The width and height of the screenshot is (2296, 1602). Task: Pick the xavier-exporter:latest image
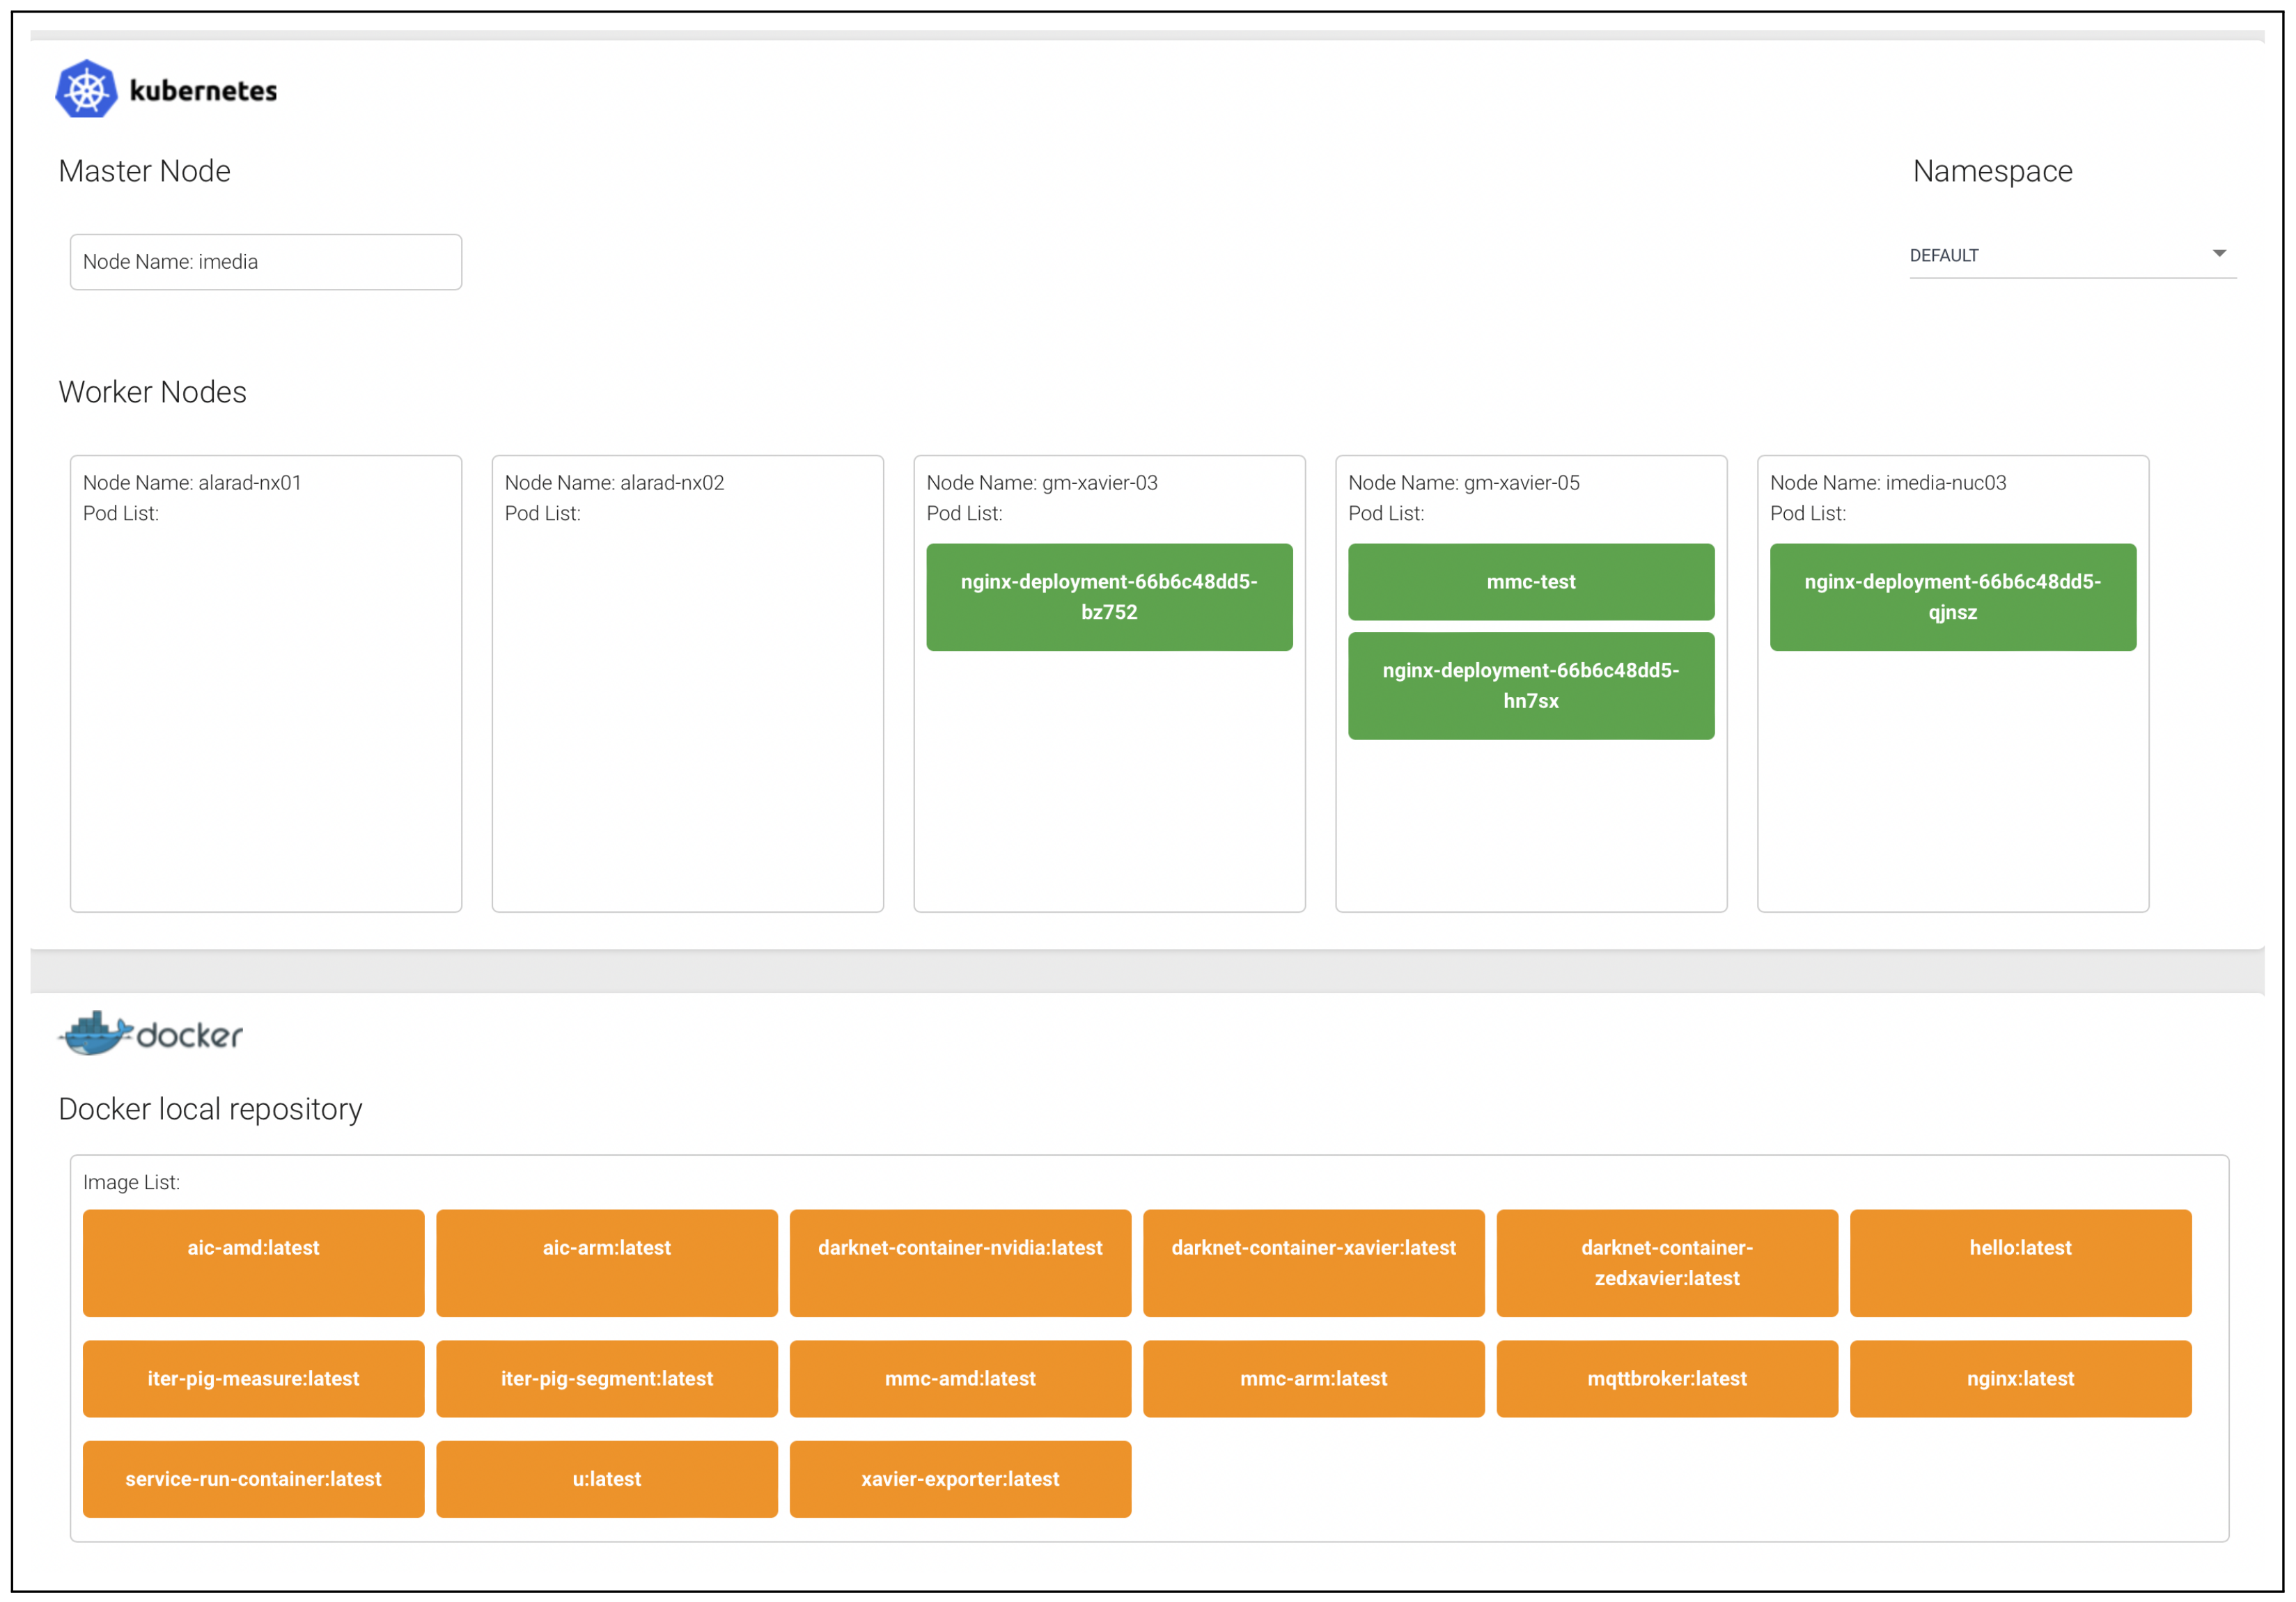coord(960,1479)
